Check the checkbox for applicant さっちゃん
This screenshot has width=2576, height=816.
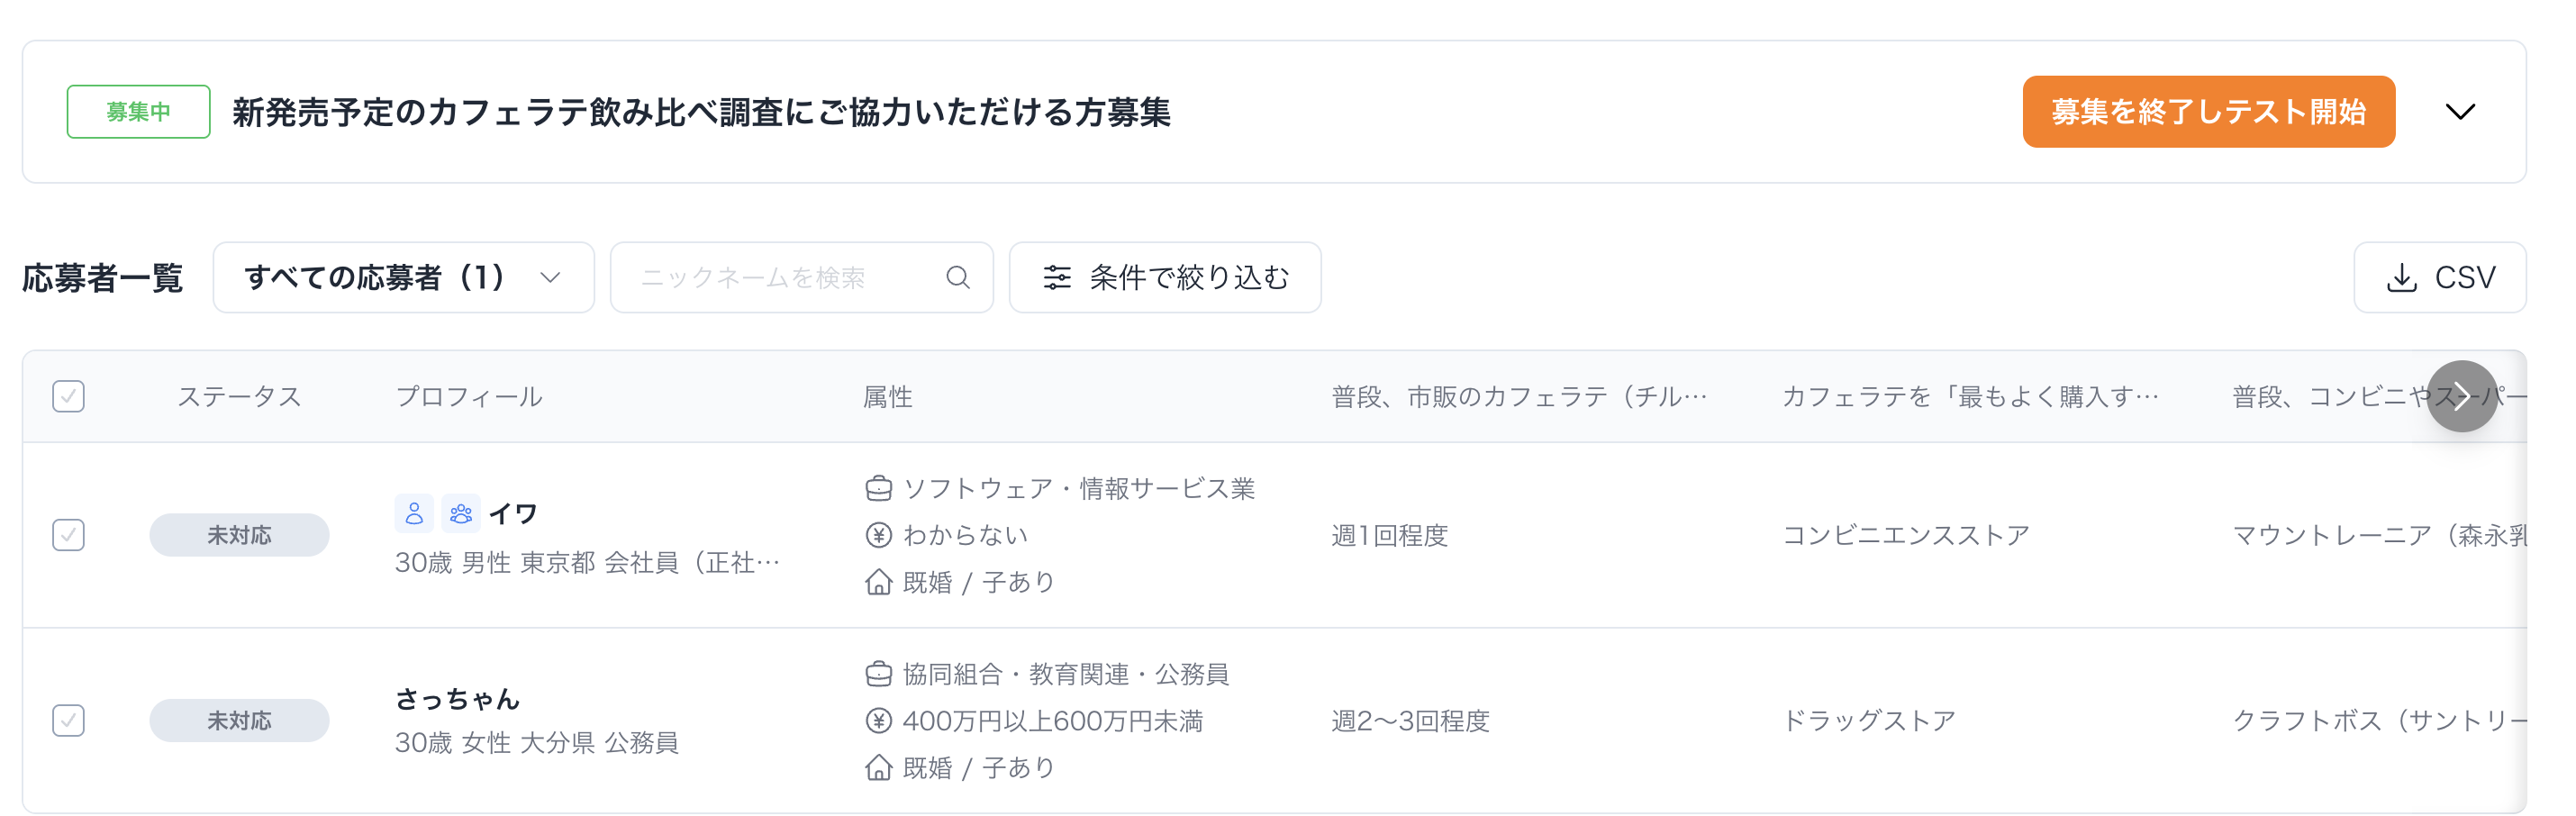(x=68, y=720)
